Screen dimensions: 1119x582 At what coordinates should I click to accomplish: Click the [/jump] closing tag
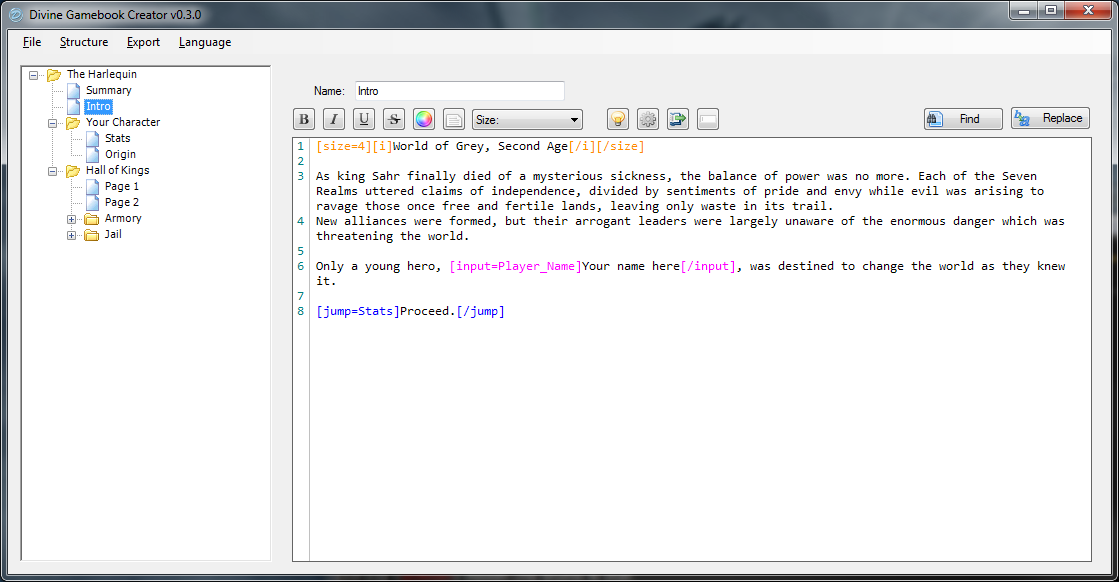point(480,311)
